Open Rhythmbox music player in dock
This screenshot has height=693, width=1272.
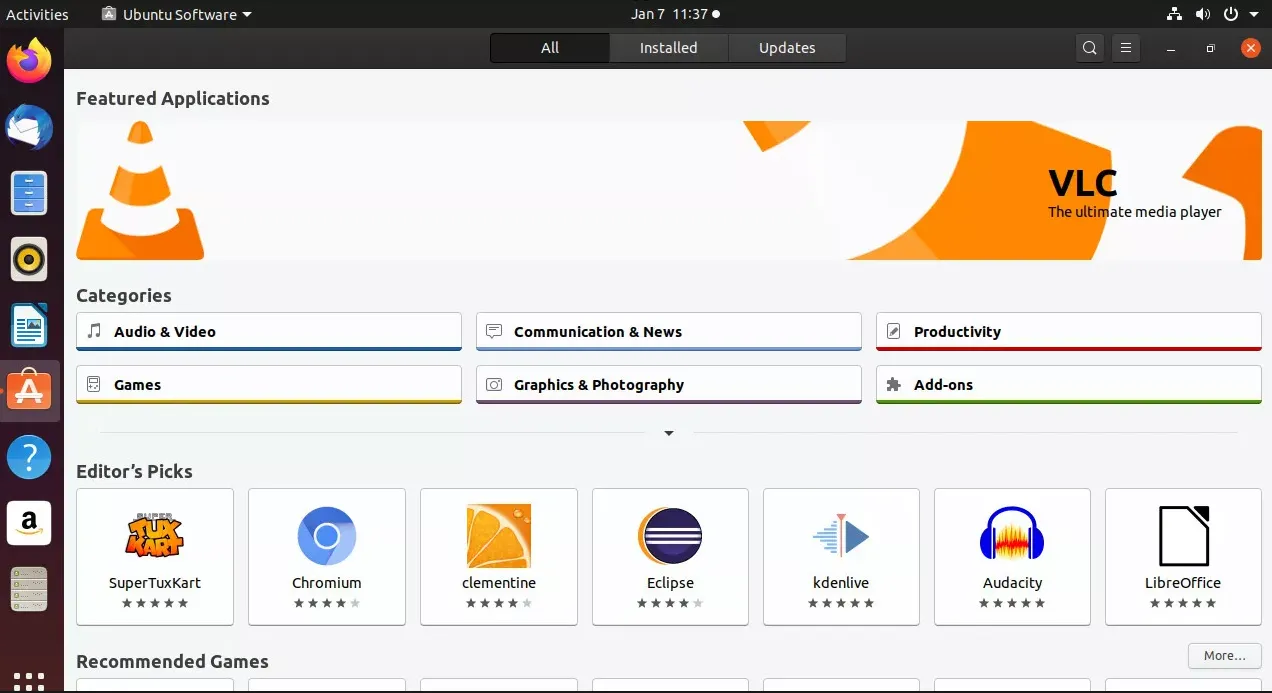[x=29, y=259]
